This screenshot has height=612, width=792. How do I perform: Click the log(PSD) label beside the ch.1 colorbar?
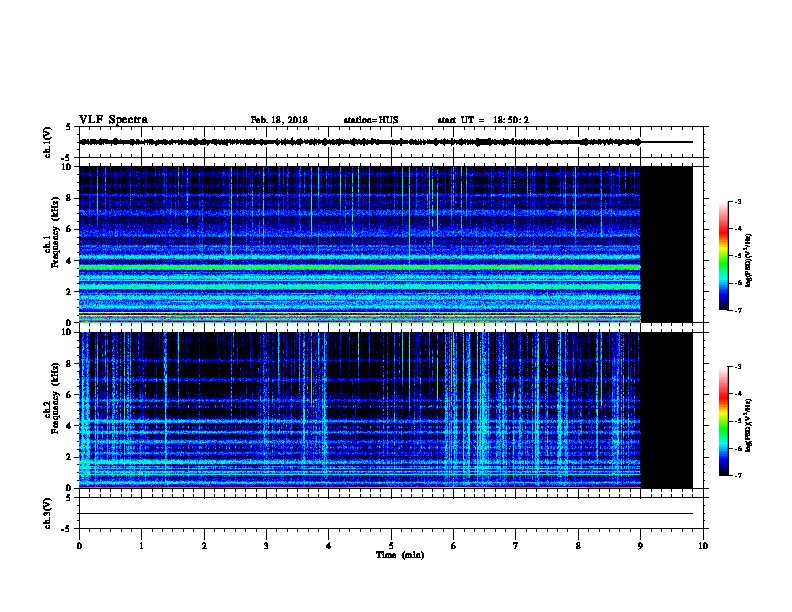click(x=748, y=260)
